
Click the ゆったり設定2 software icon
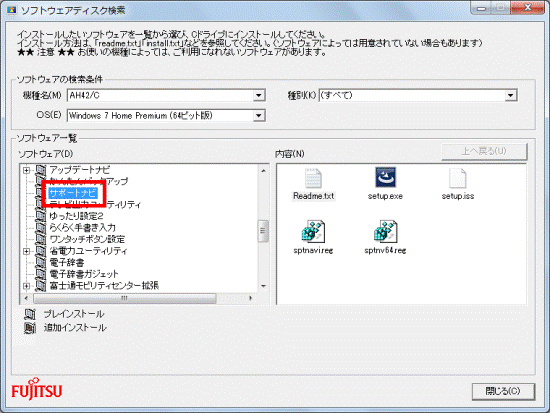pos(41,216)
